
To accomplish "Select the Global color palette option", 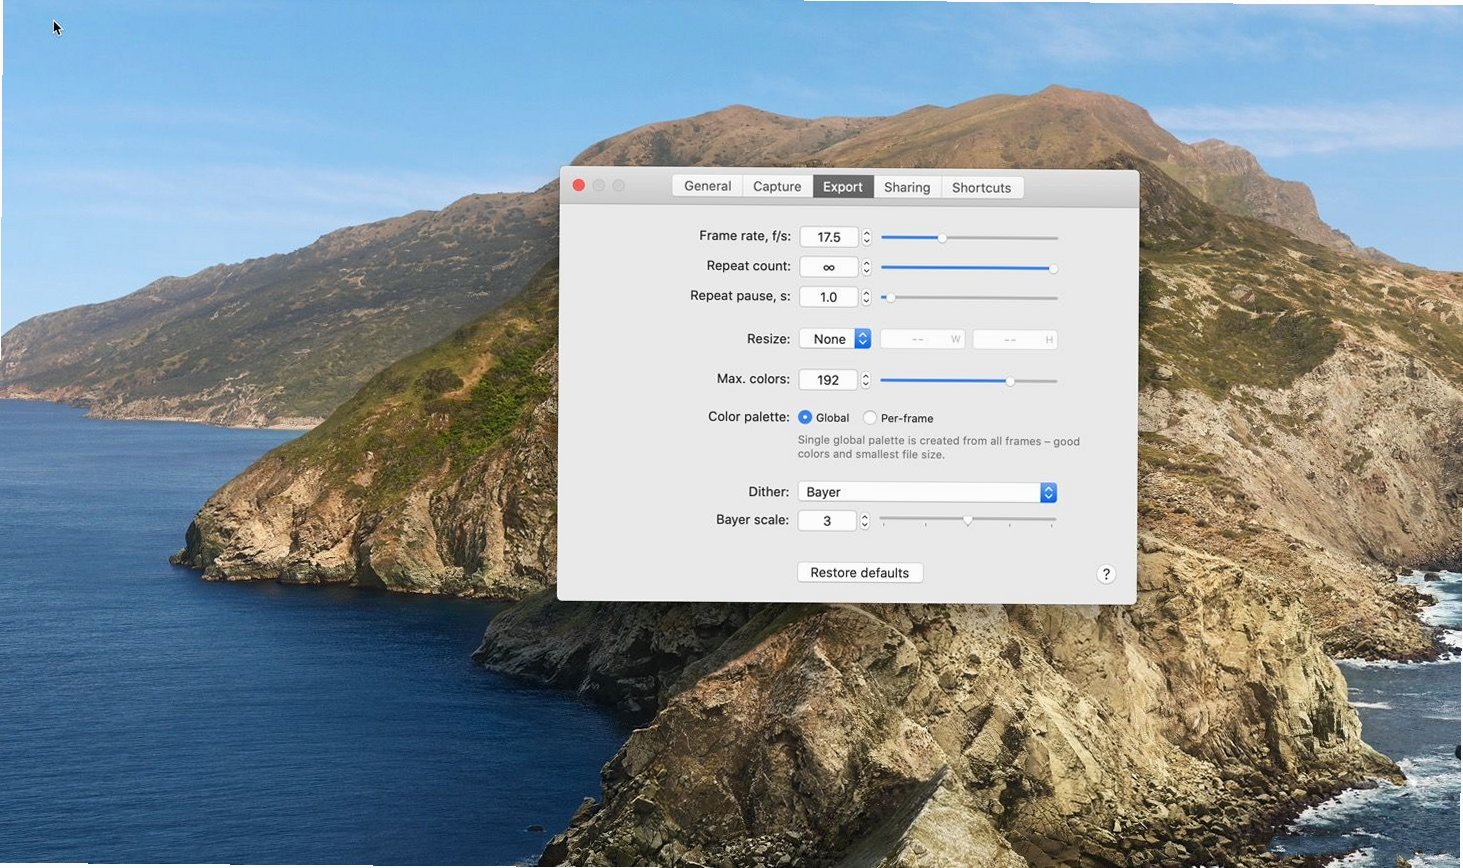I will [x=805, y=417].
